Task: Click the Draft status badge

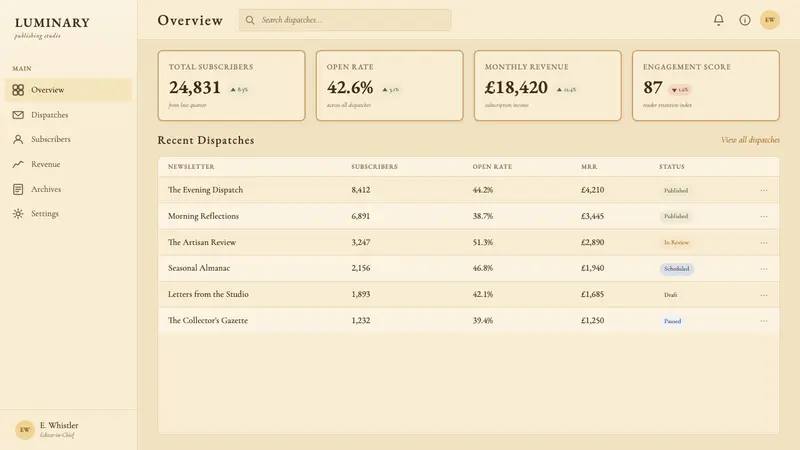Action: pyautogui.click(x=670, y=295)
